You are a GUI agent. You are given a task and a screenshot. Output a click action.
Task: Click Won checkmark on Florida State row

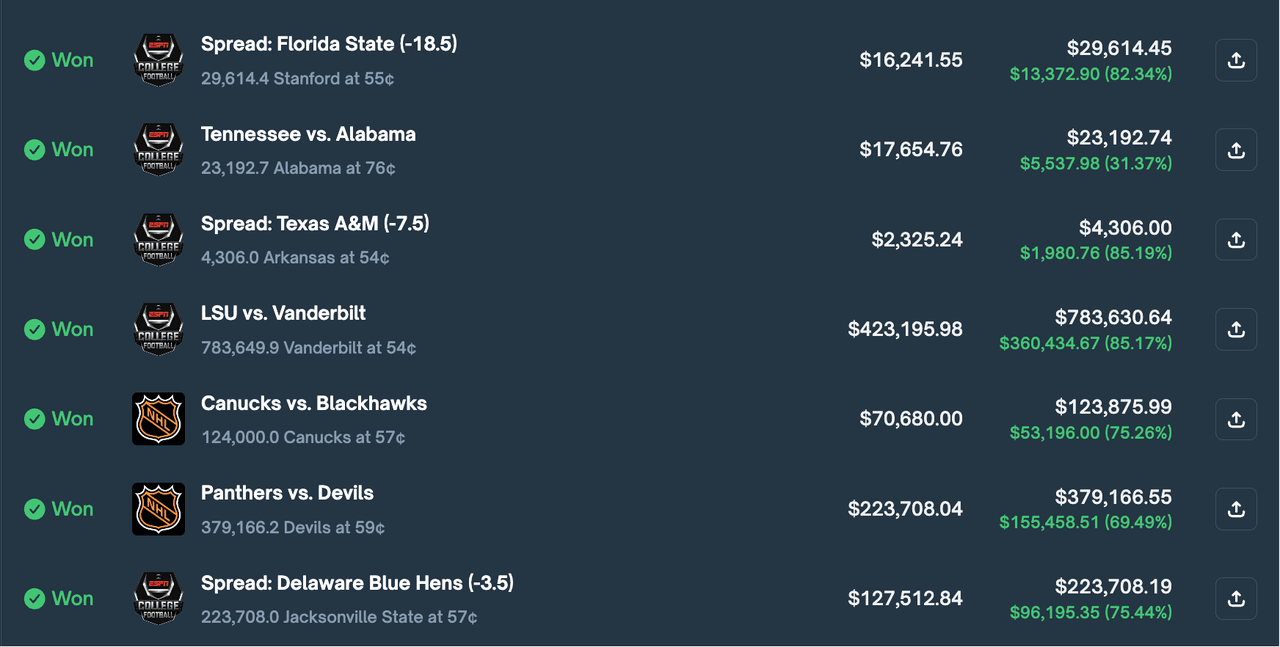35,60
